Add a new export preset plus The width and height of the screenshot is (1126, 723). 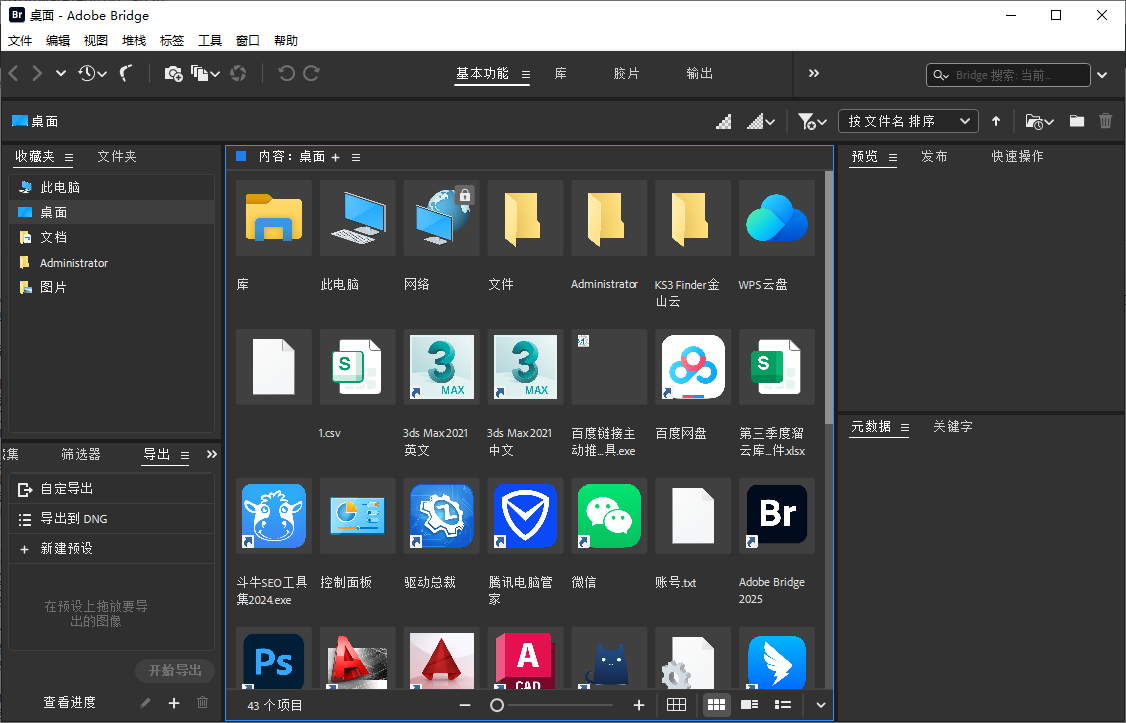point(174,703)
